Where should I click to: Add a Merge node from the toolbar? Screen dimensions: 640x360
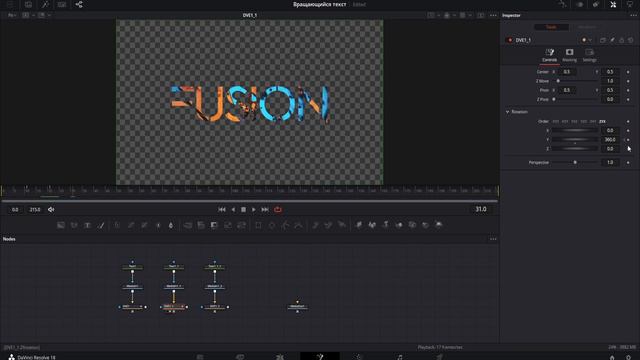[188, 225]
